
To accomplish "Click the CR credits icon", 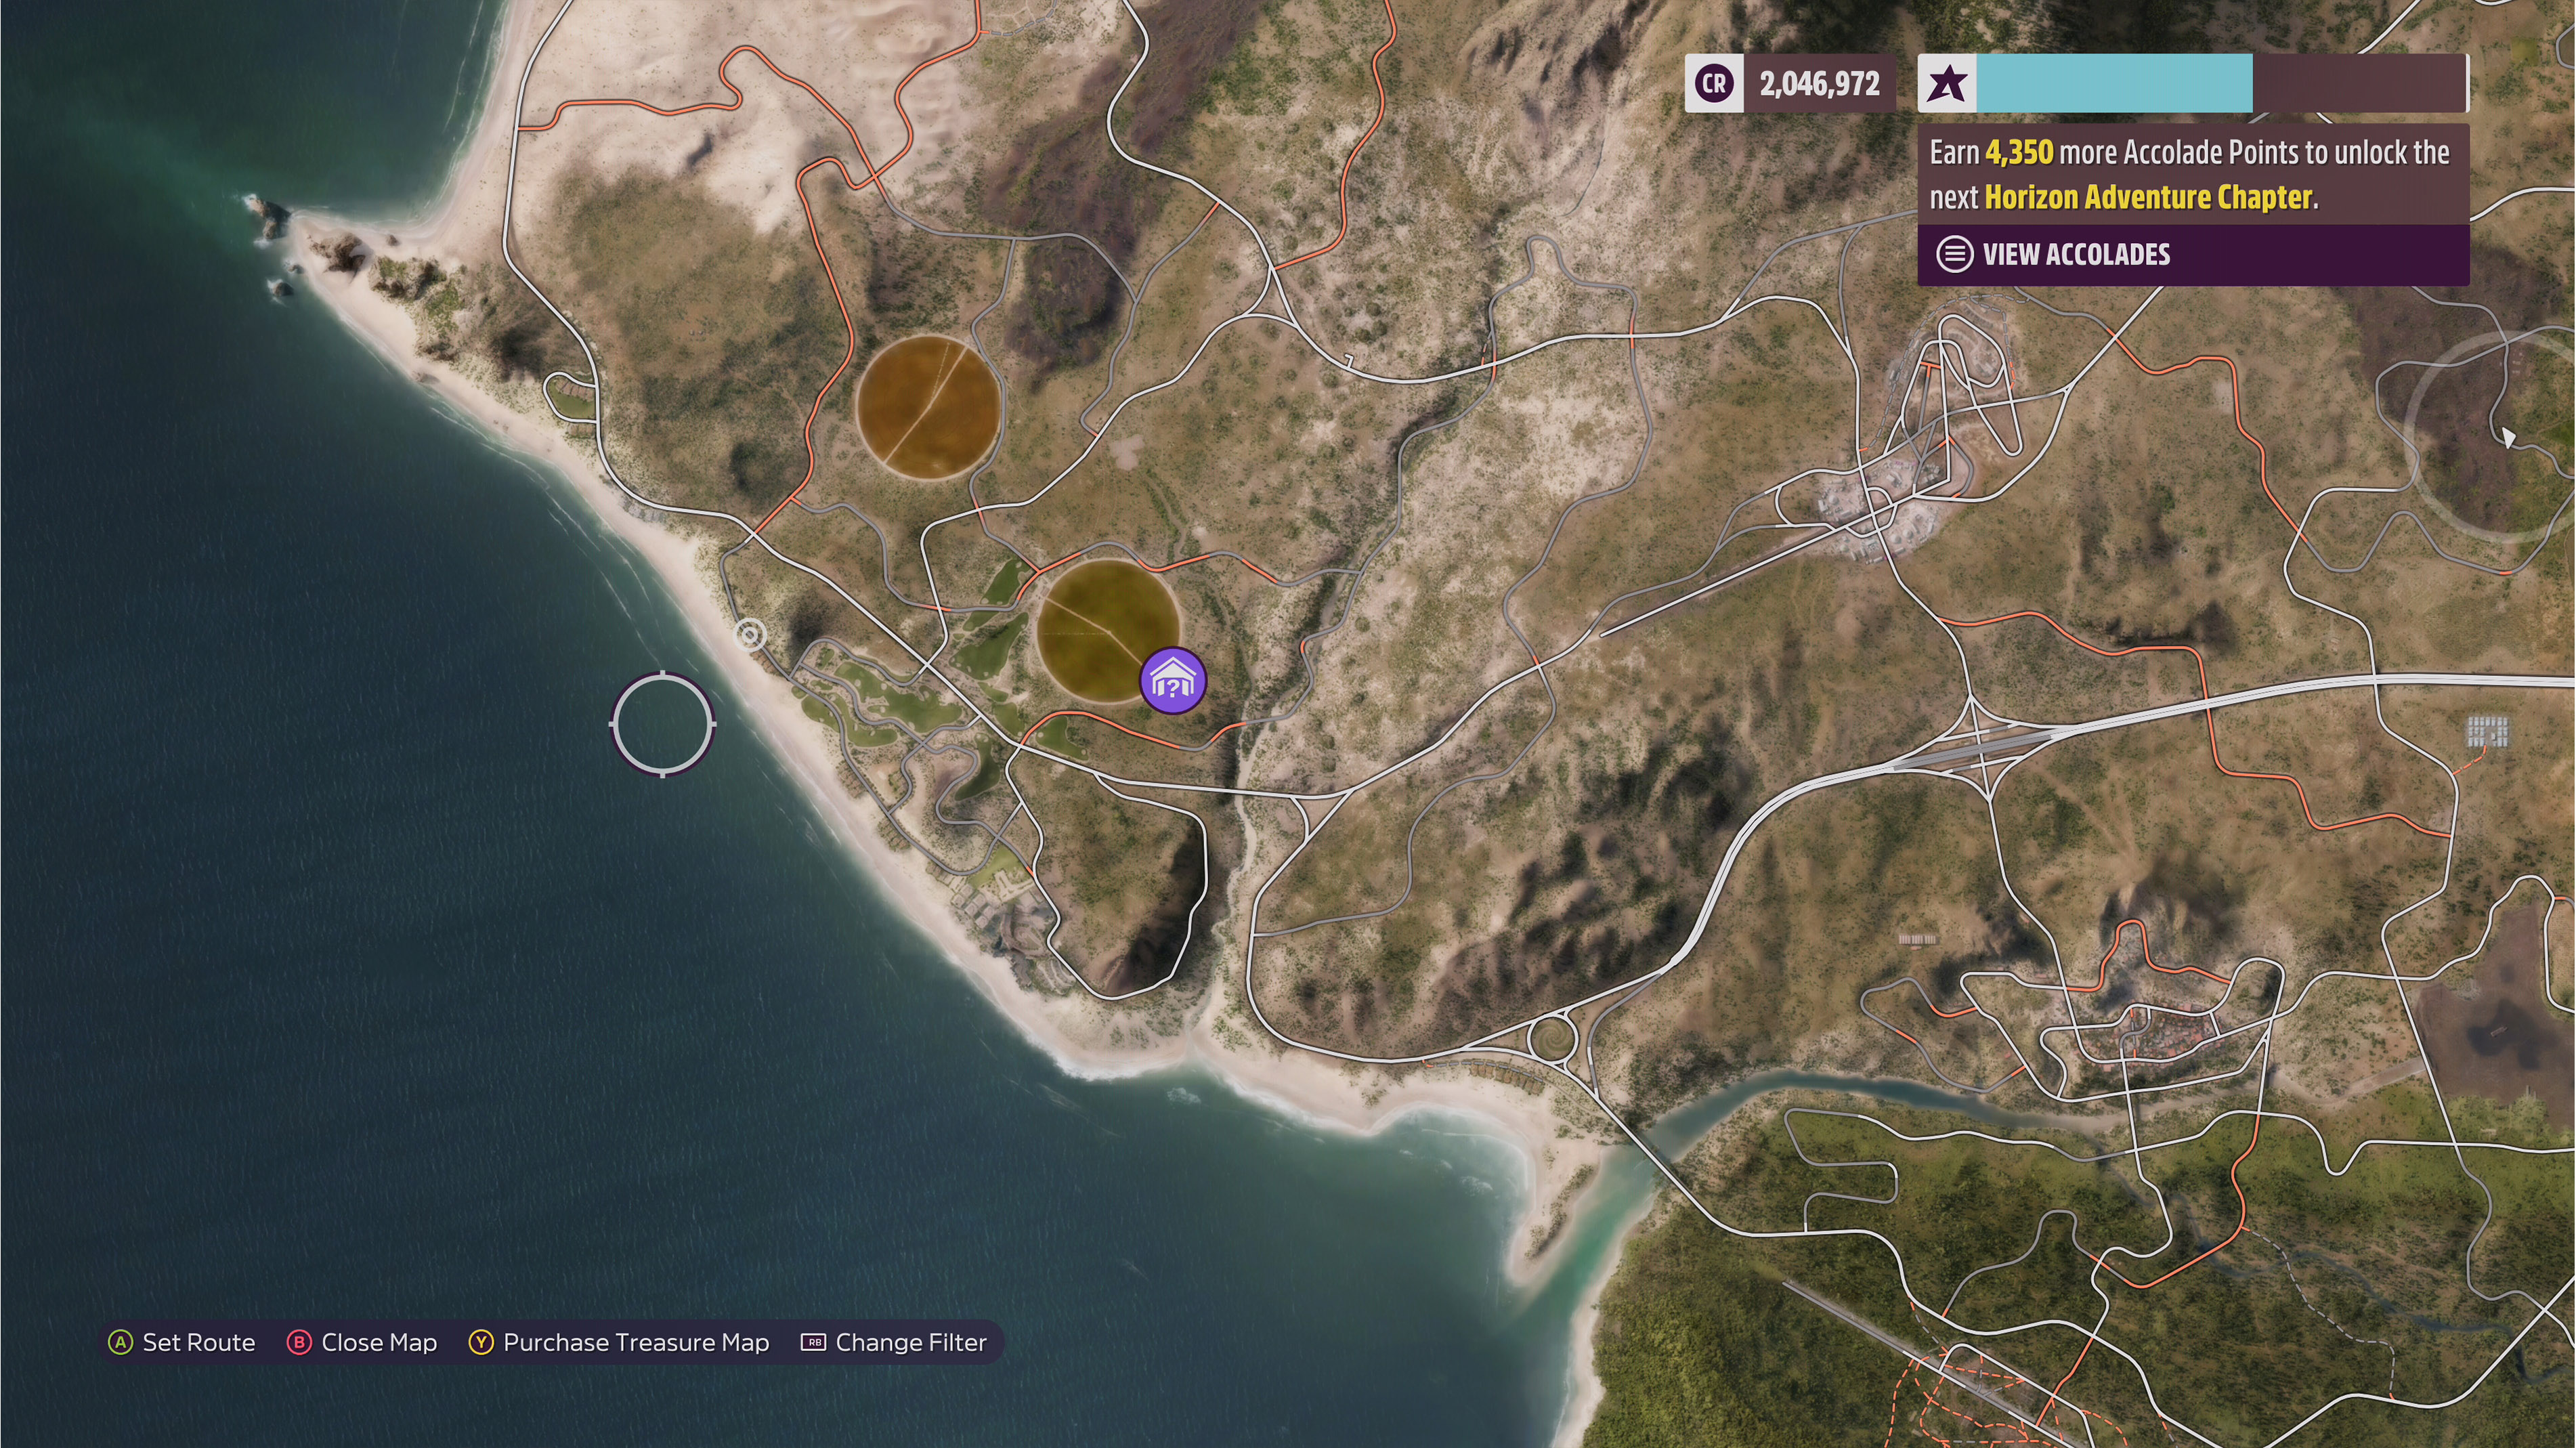I will [x=1714, y=84].
